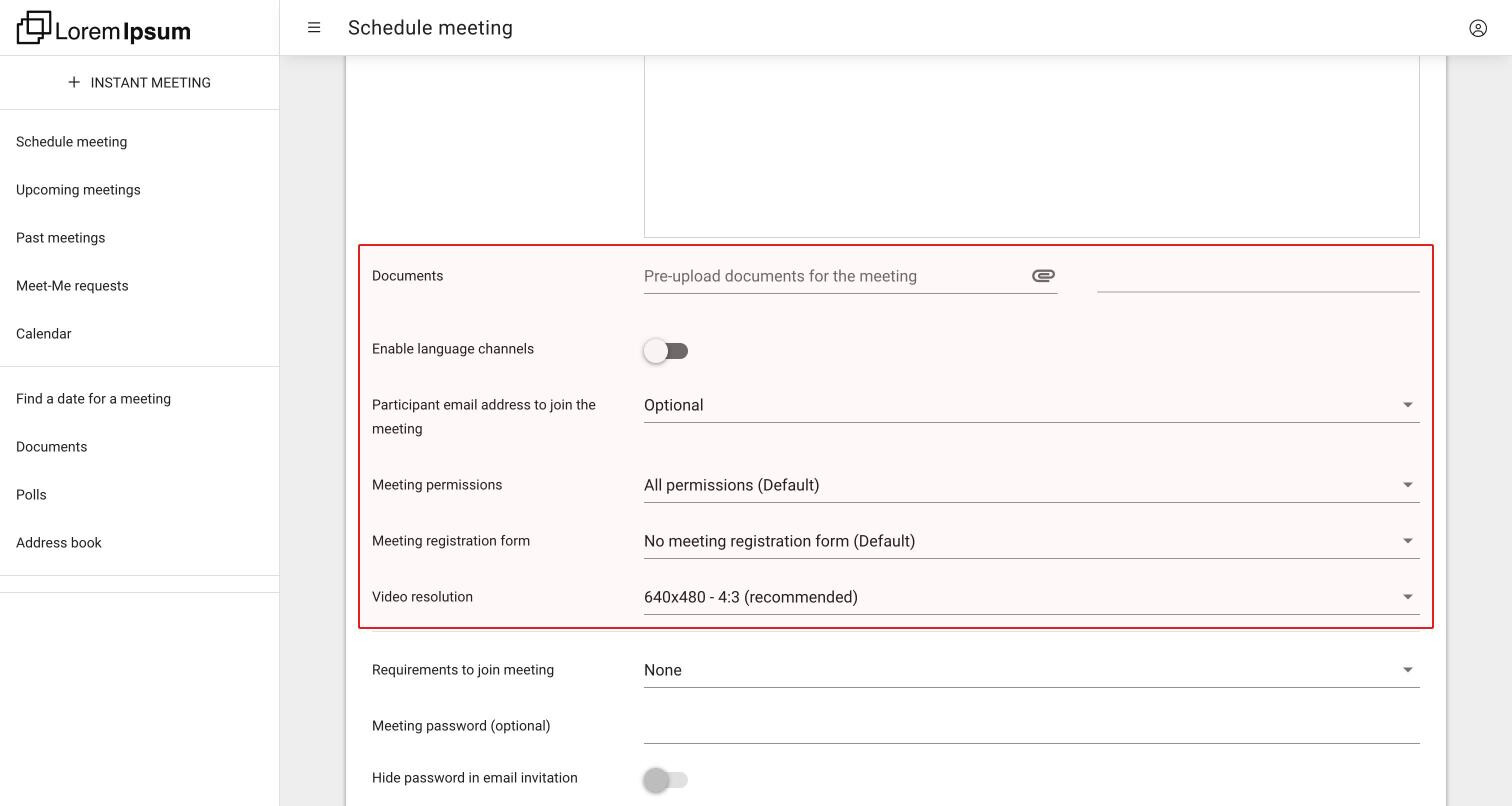Expand the Meeting permissions dropdown
This screenshot has width=1512, height=806.
point(1032,485)
